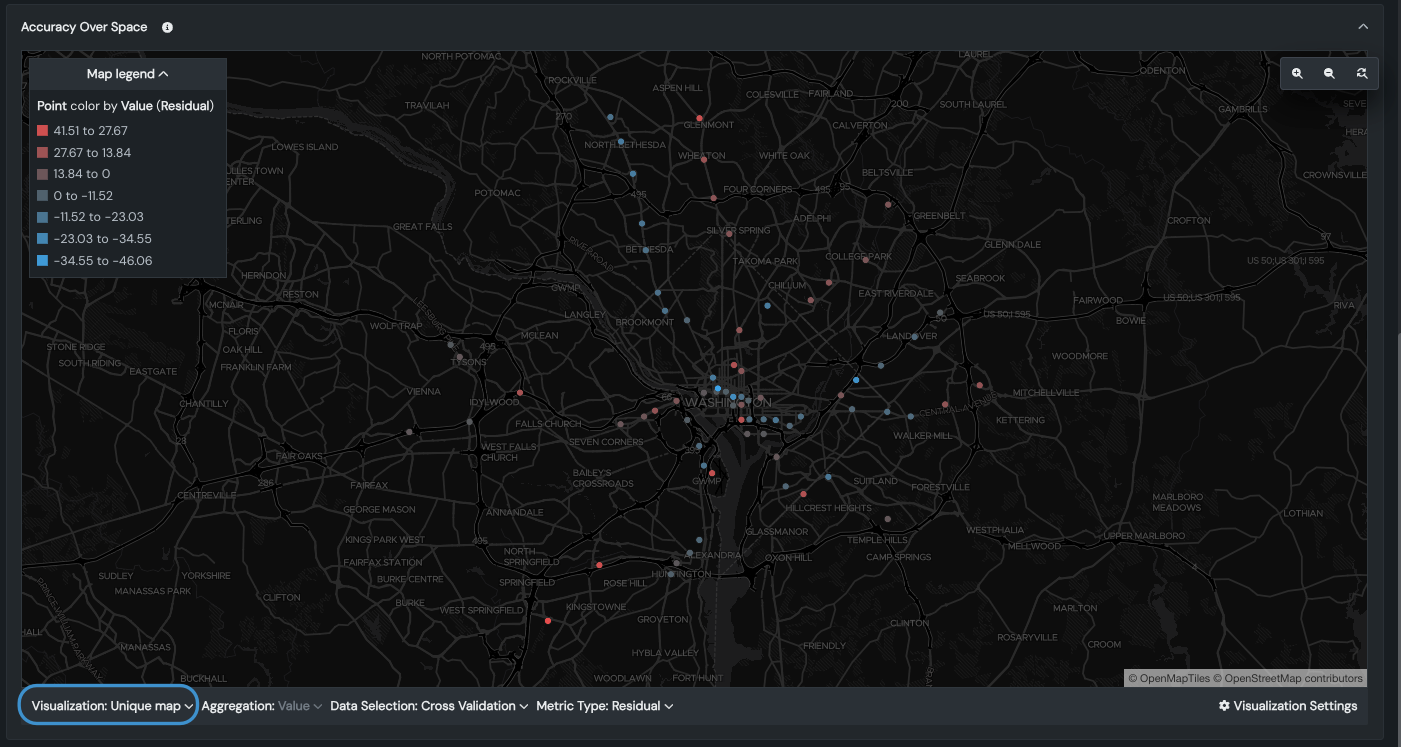The image size is (1401, 747).
Task: Open the OpenStreetMap contributors link
Action: coord(1294,678)
